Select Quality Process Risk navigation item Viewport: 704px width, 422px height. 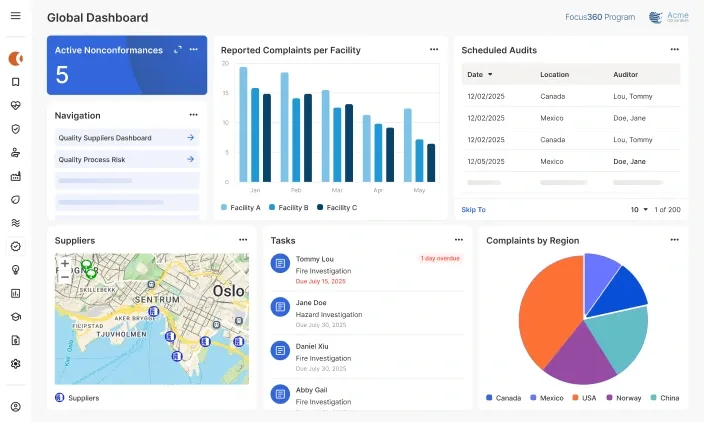127,159
